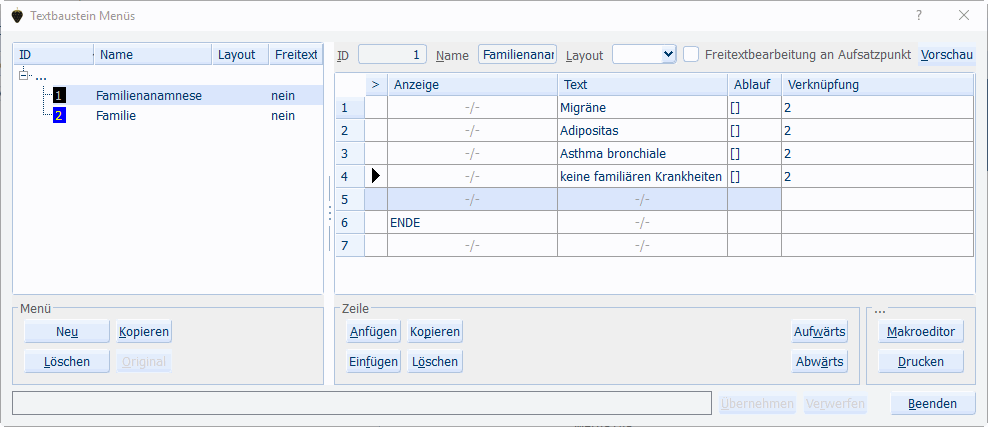Move the row down with Abwärts

click(819, 362)
